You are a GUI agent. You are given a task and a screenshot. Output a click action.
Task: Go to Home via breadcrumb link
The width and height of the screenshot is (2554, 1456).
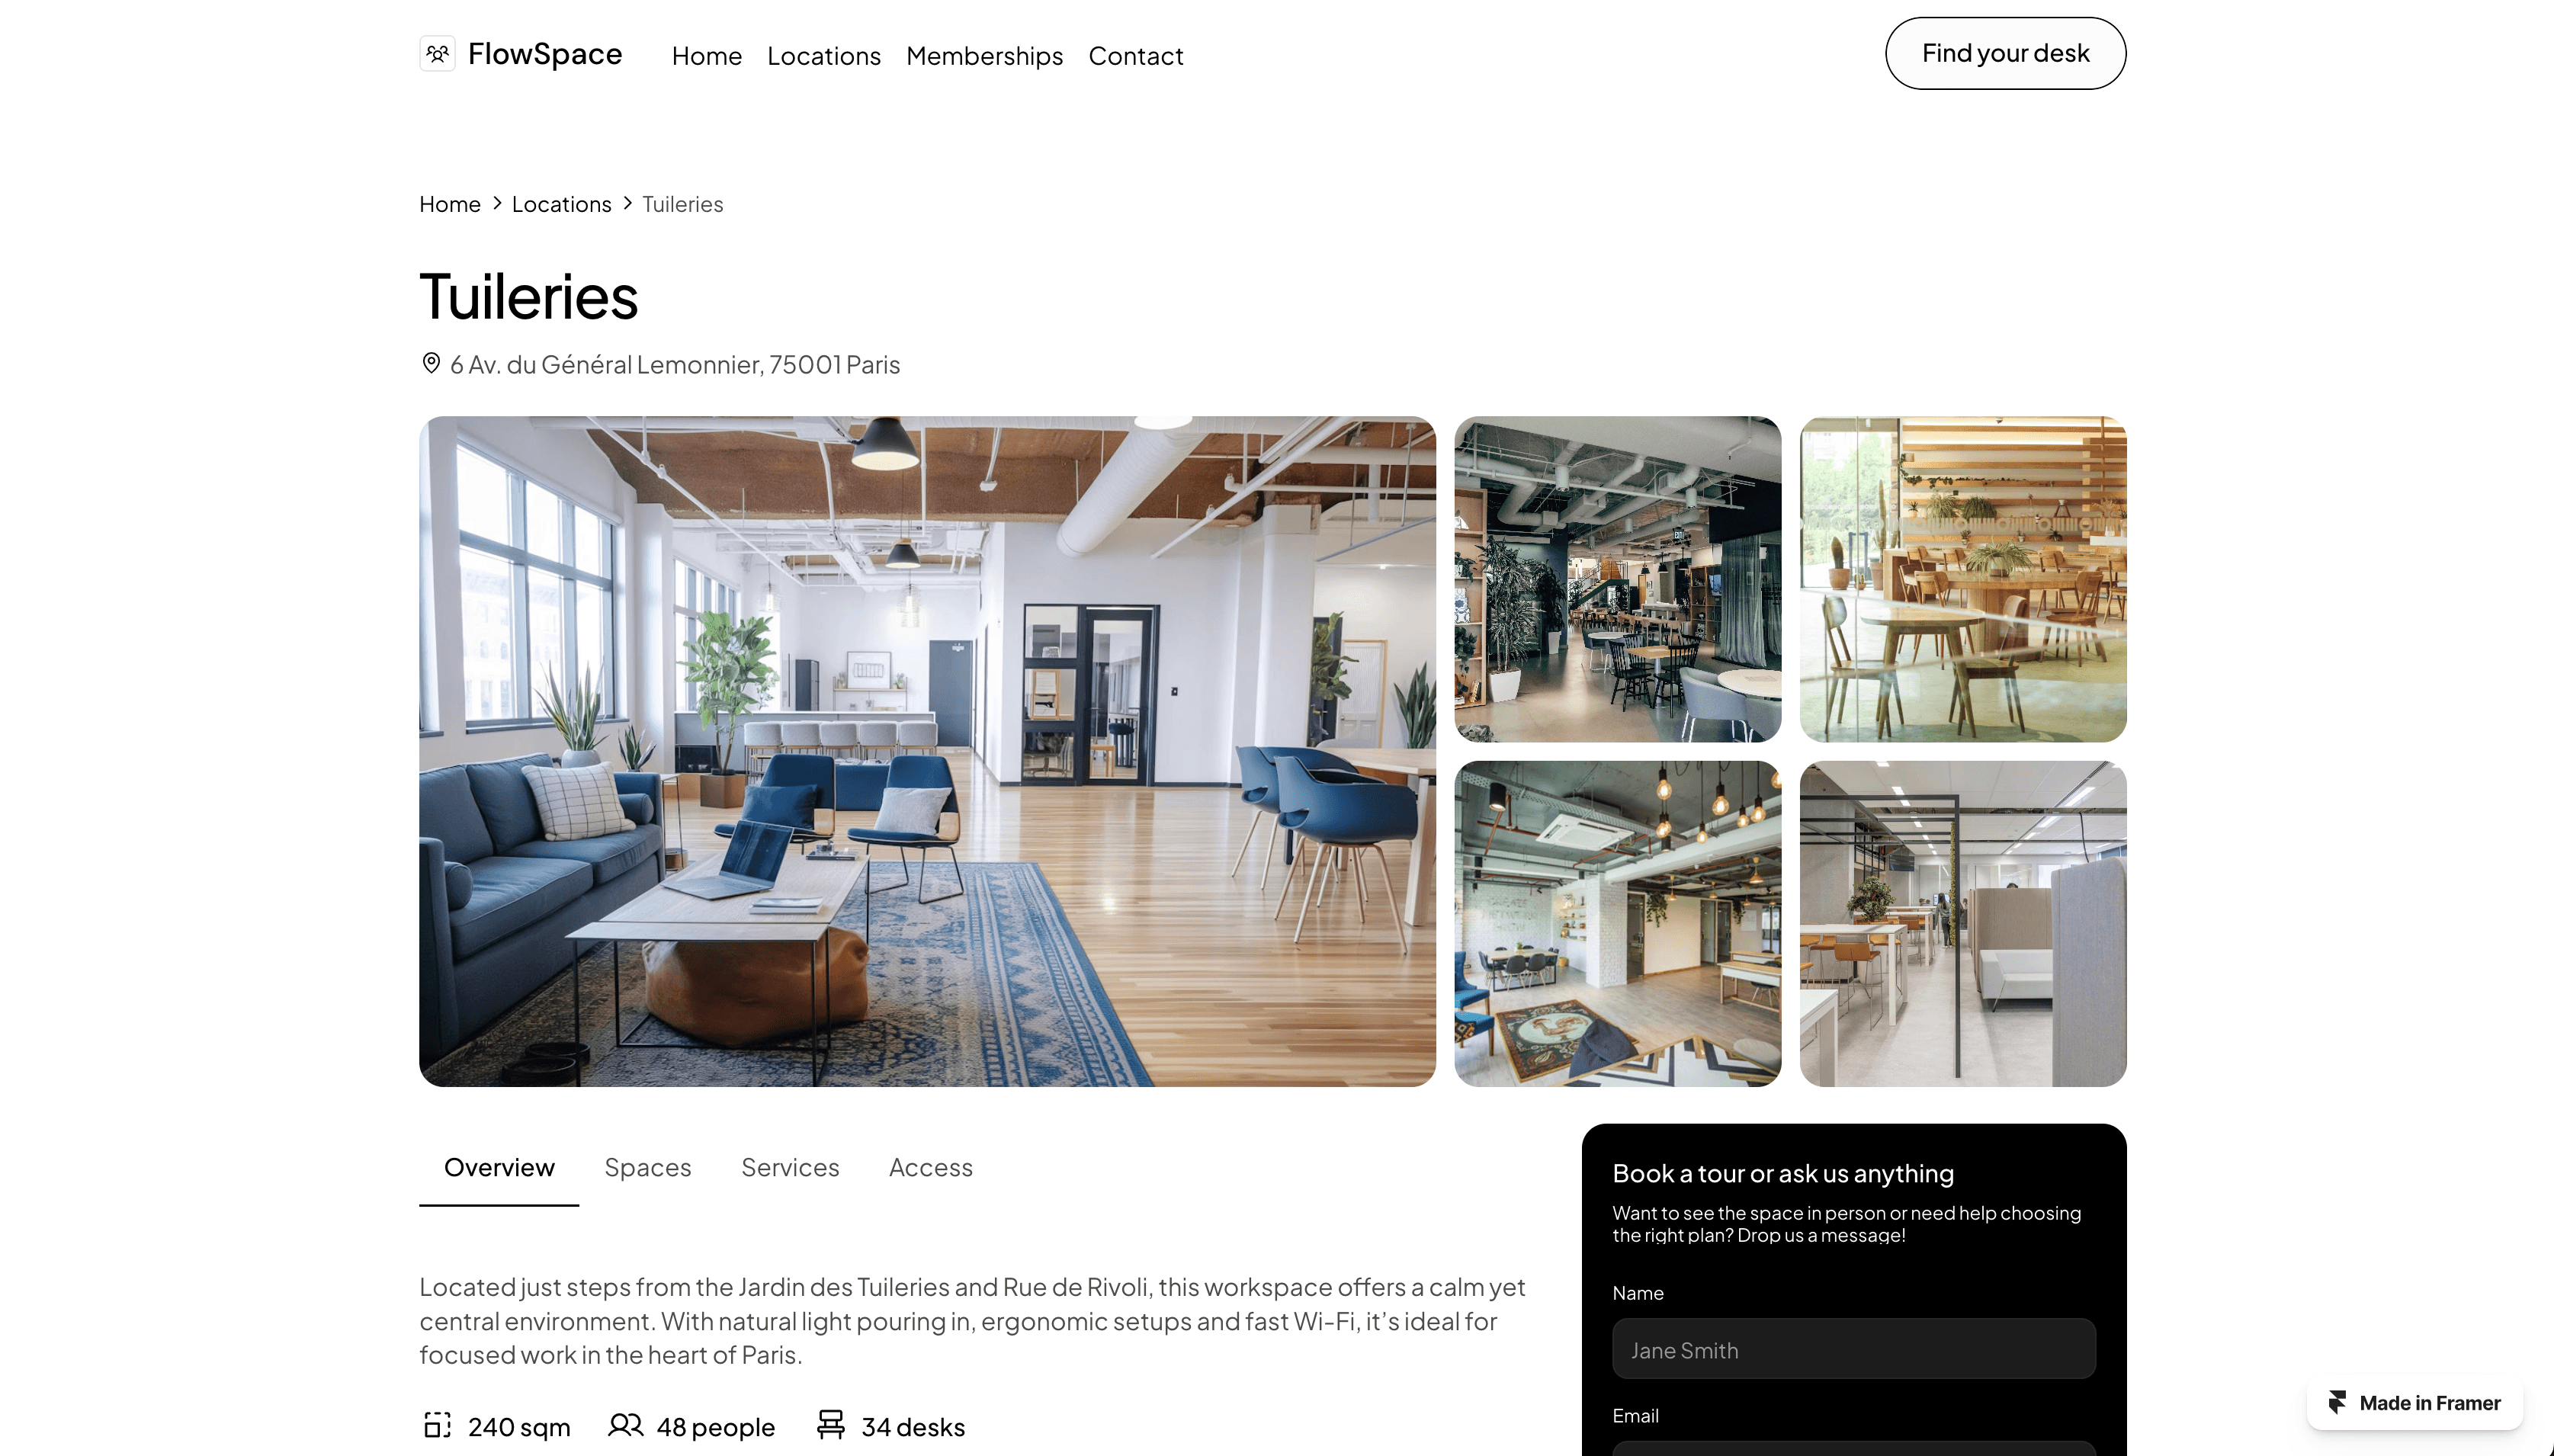[450, 204]
